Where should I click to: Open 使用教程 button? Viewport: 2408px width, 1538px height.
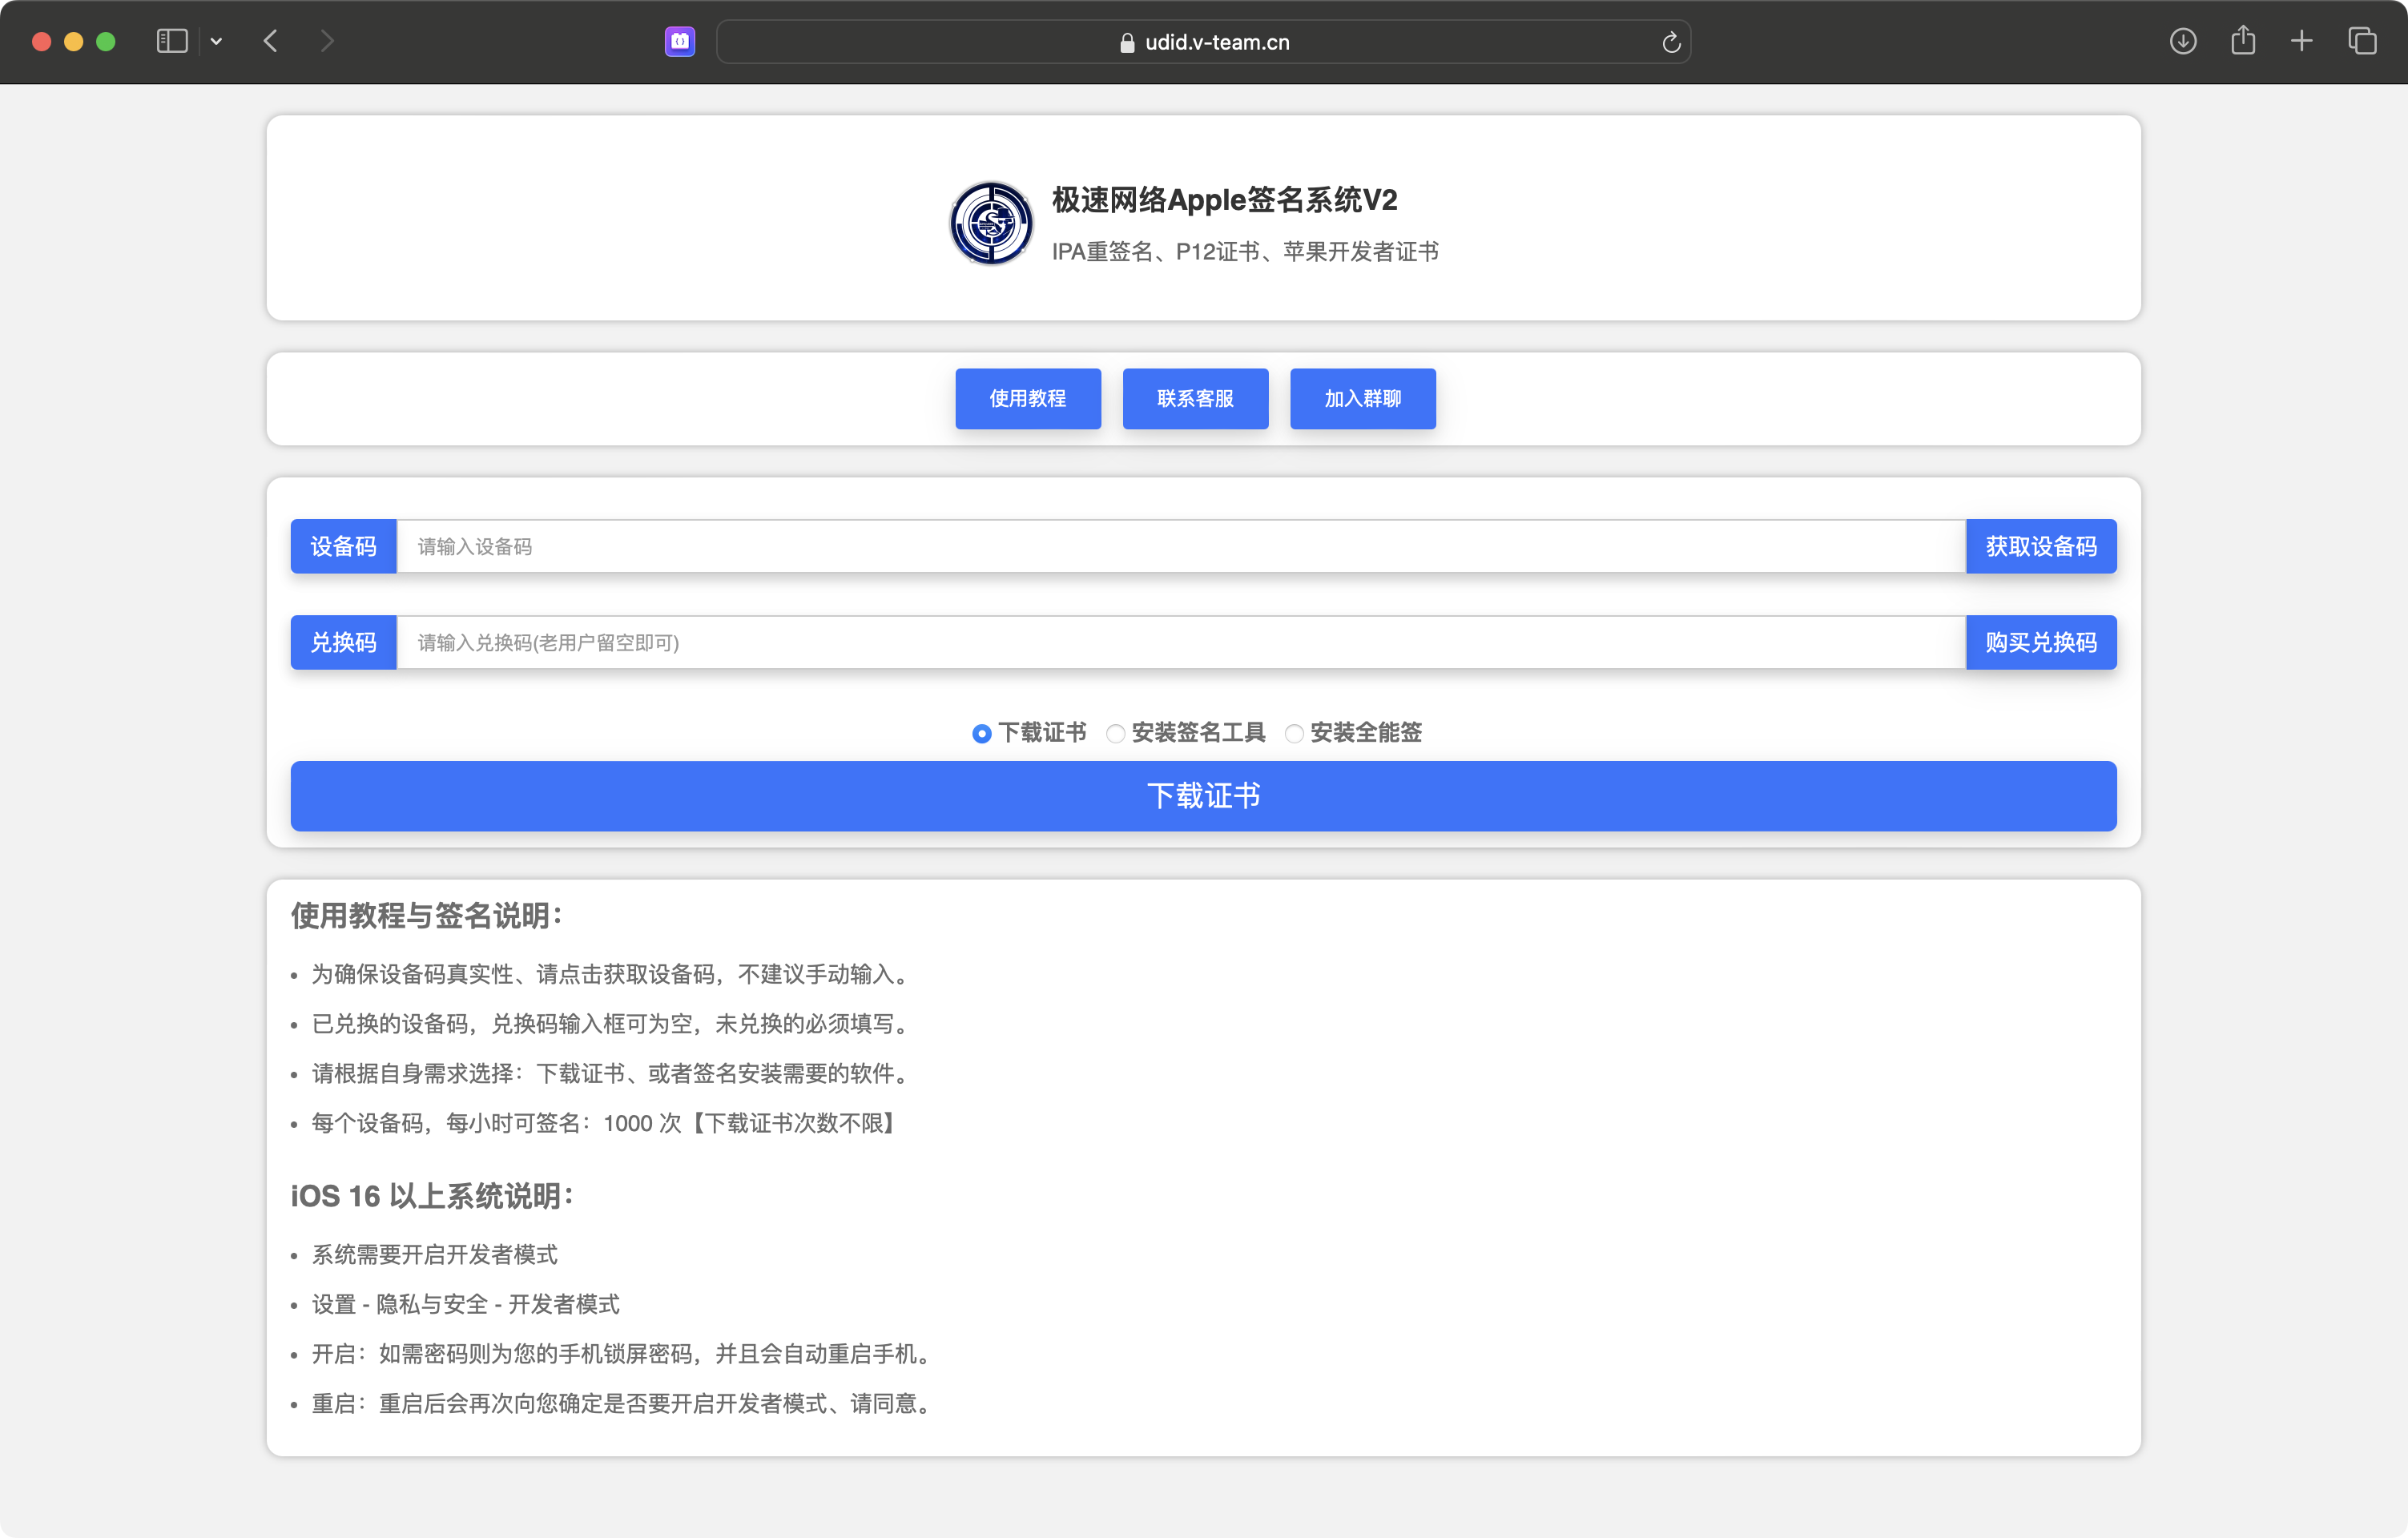[x=1027, y=398]
